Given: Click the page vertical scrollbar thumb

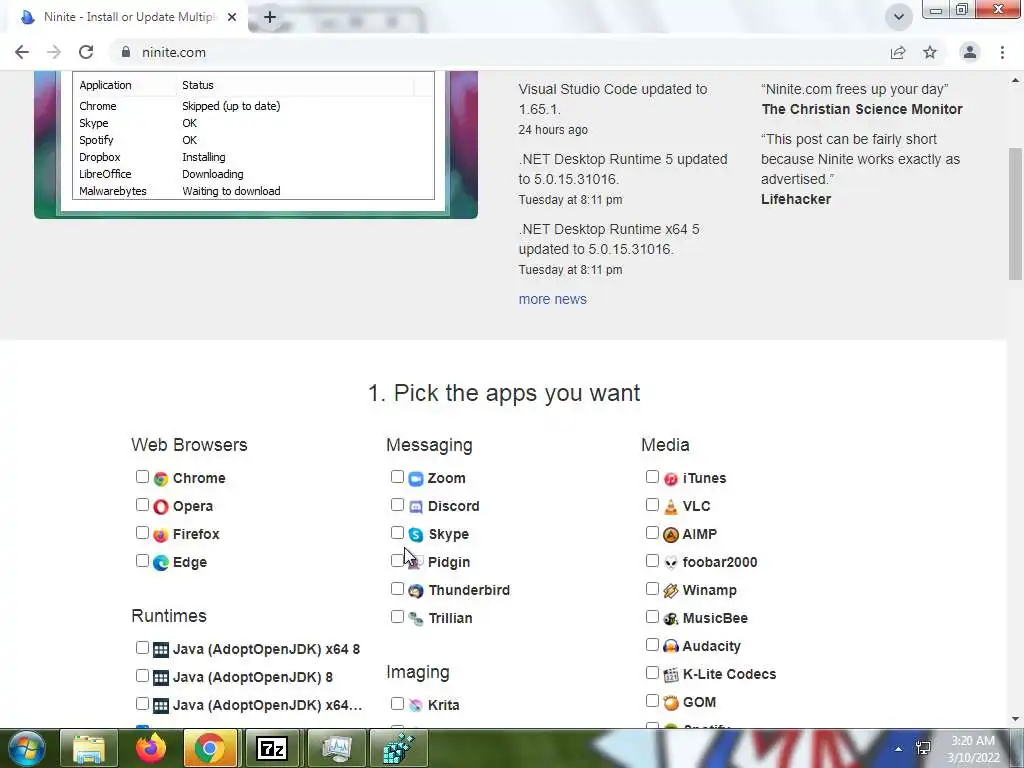Looking at the screenshot, I should tap(1016, 214).
